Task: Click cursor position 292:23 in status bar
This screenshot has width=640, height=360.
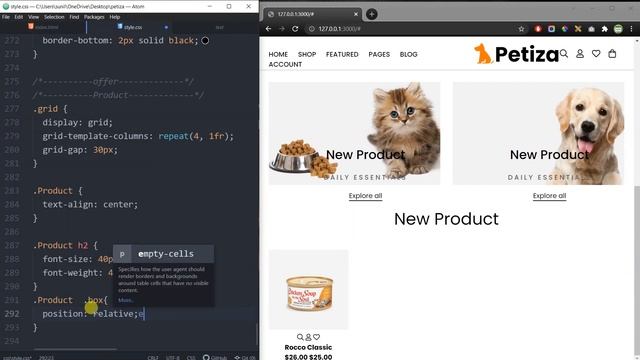Action: pyautogui.click(x=46, y=358)
